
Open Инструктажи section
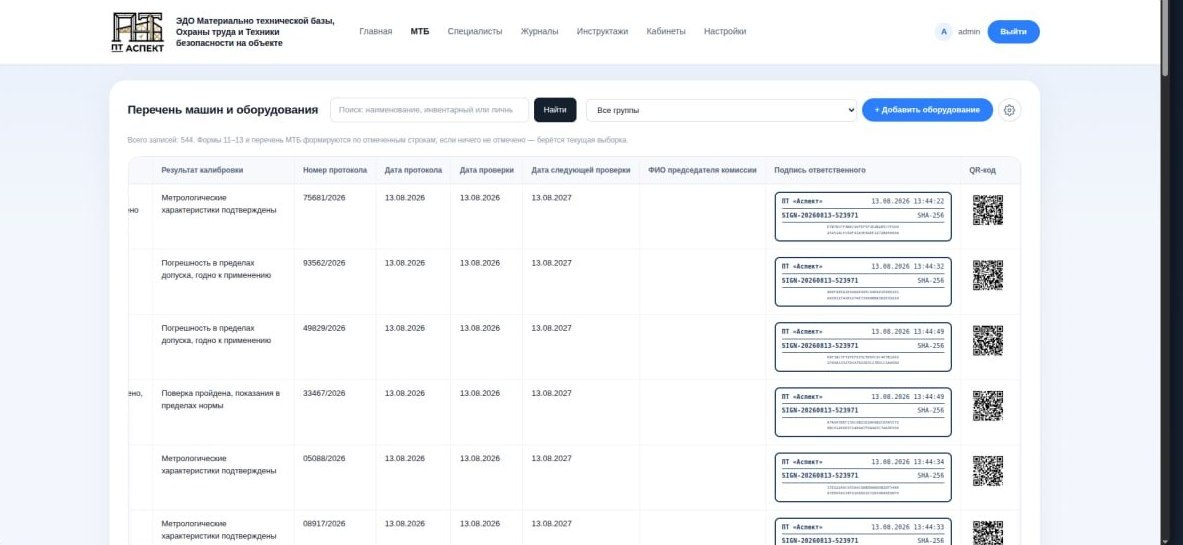click(602, 32)
